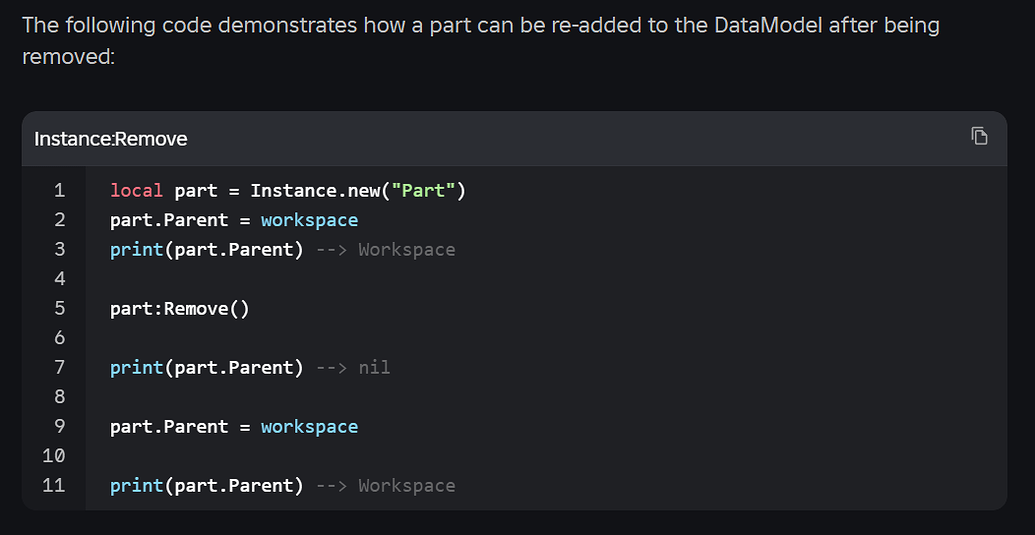Click the Instance:Remove code block title
Screen dimensions: 1035x535
[x=111, y=139]
